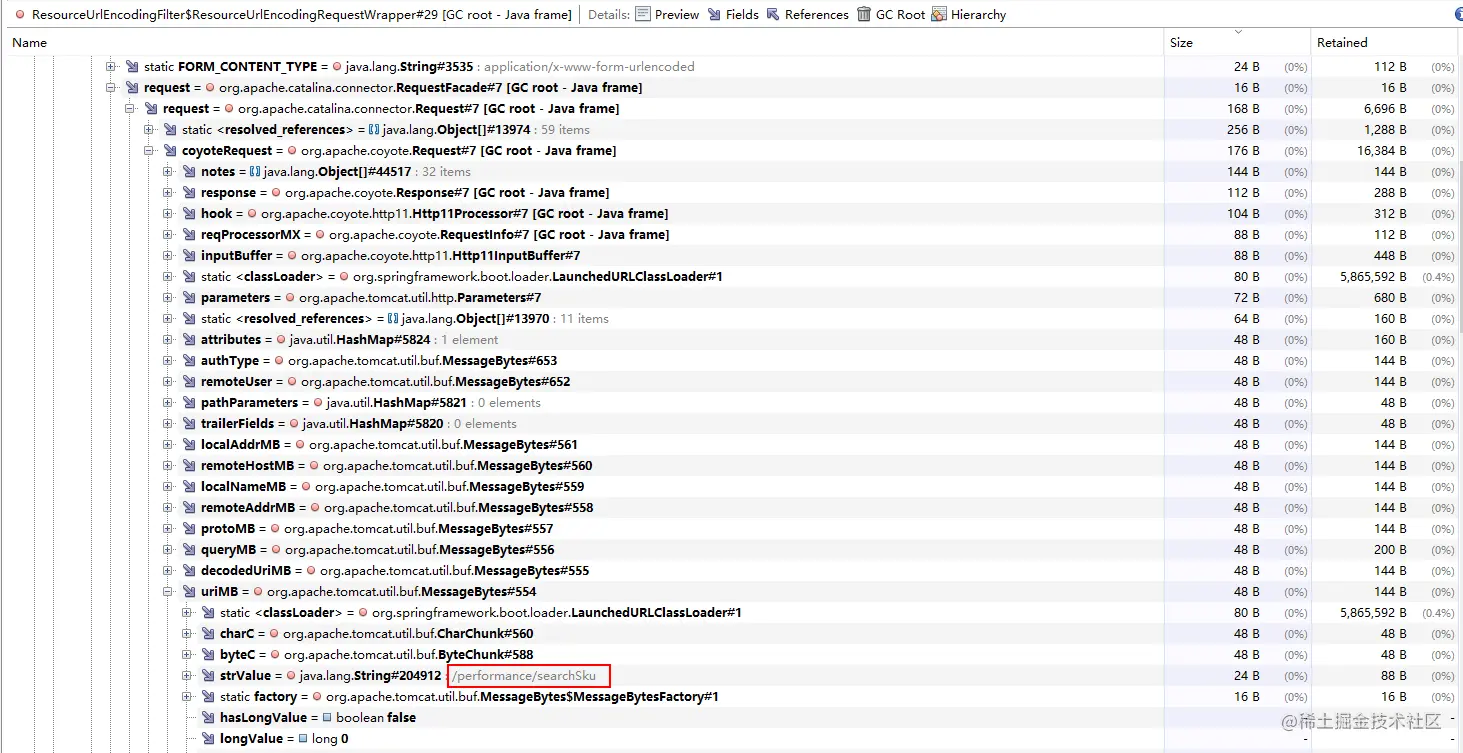Click the field icon of parameters row

tap(189, 298)
